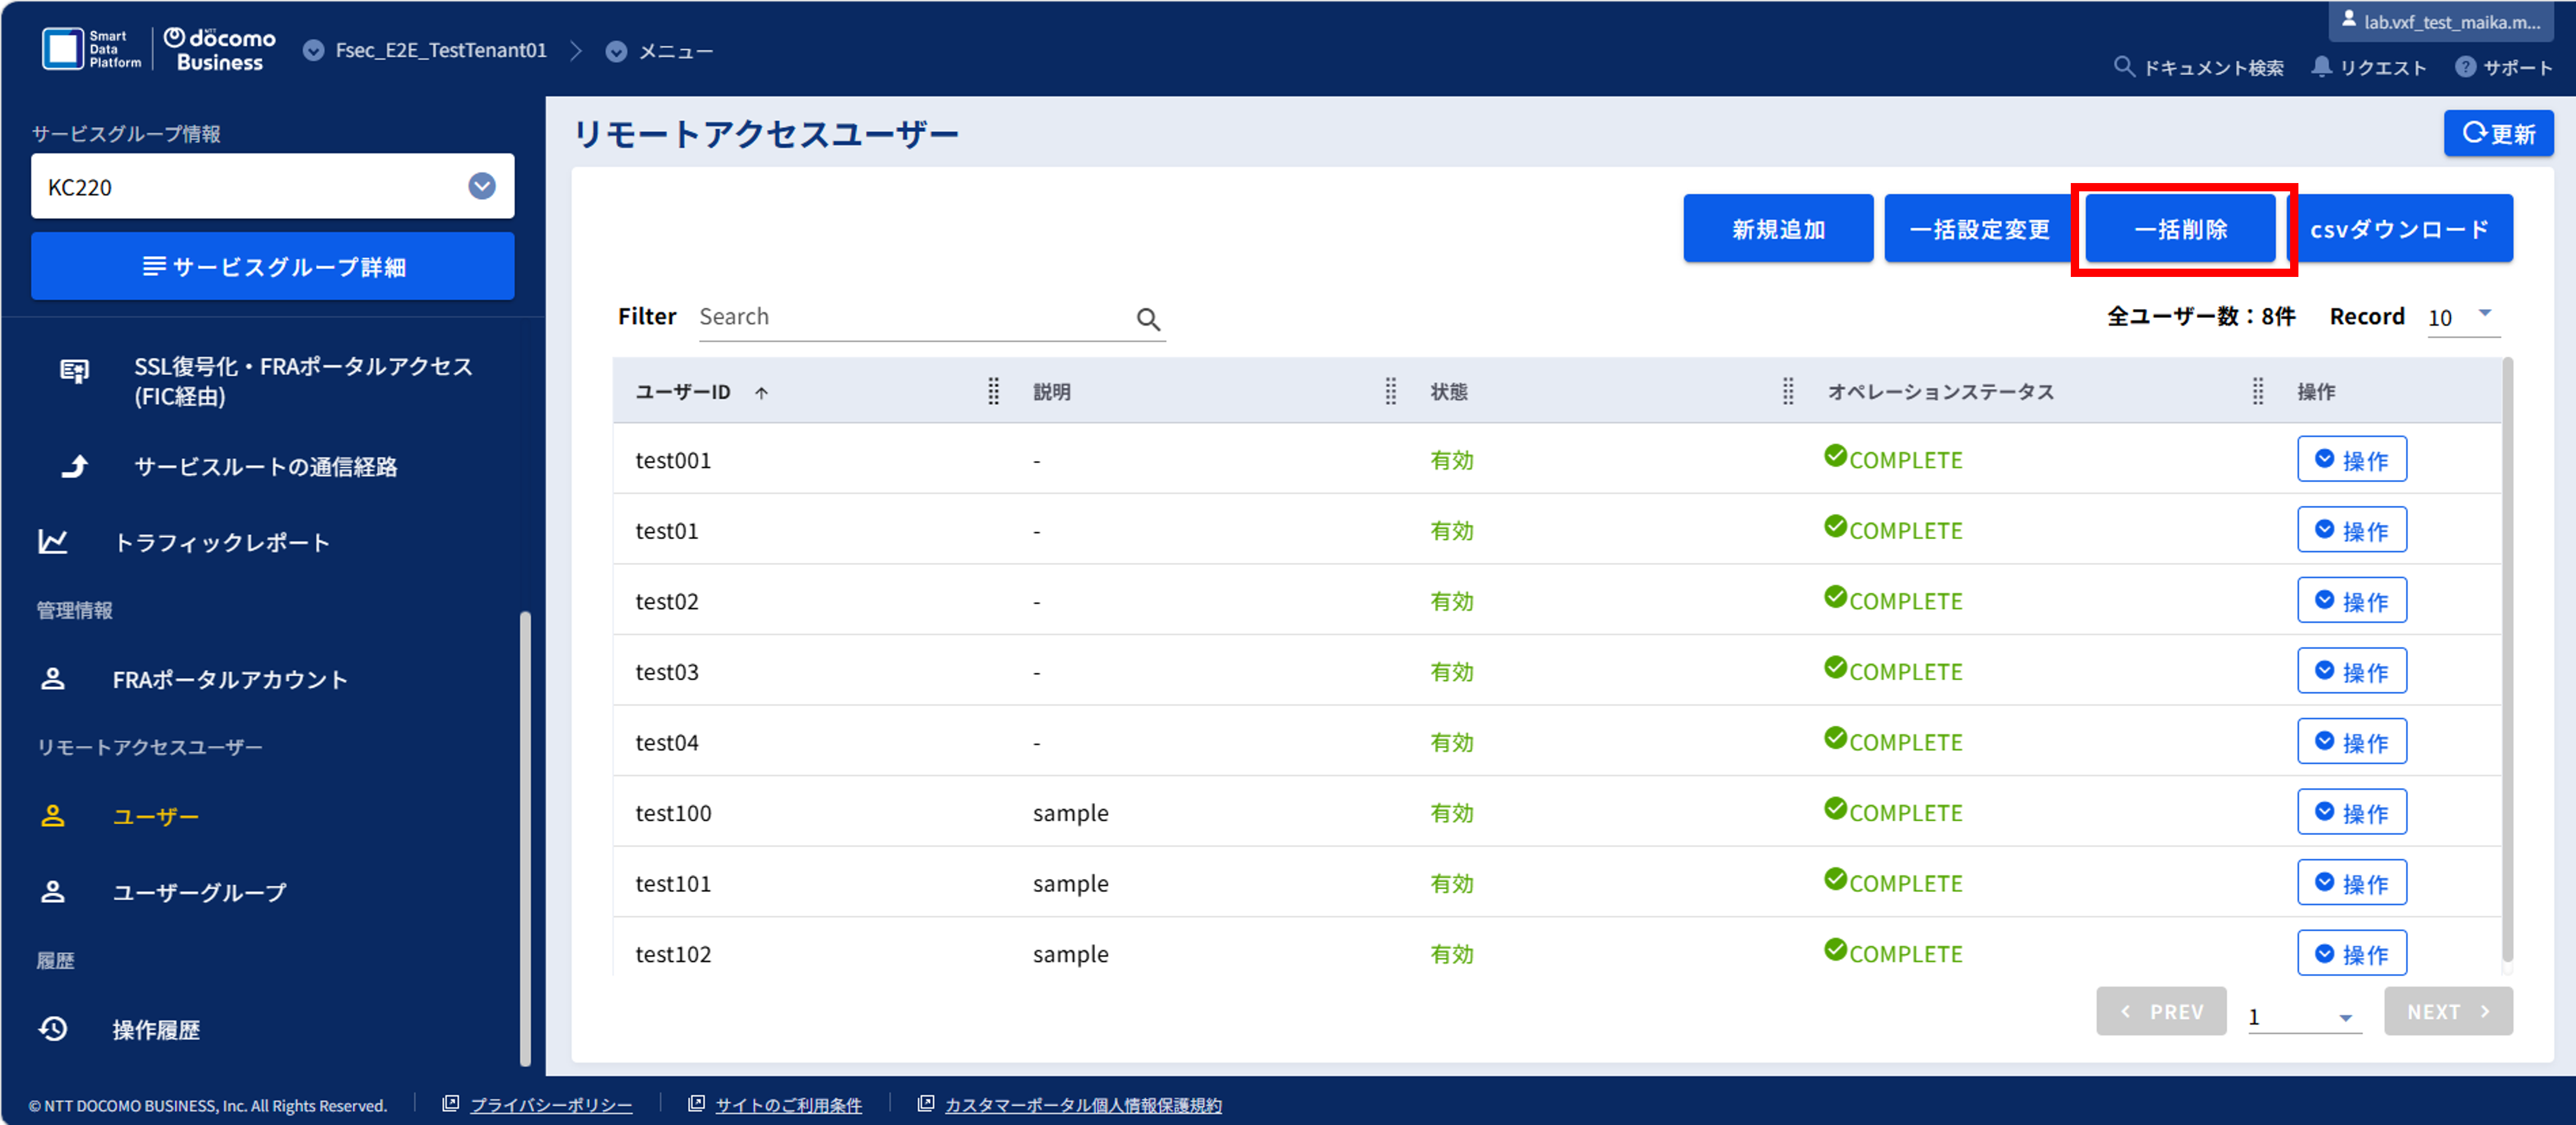The height and width of the screenshot is (1125, 2576).
Task: Toggle sort arrow on ユーザーID column
Action: click(762, 393)
